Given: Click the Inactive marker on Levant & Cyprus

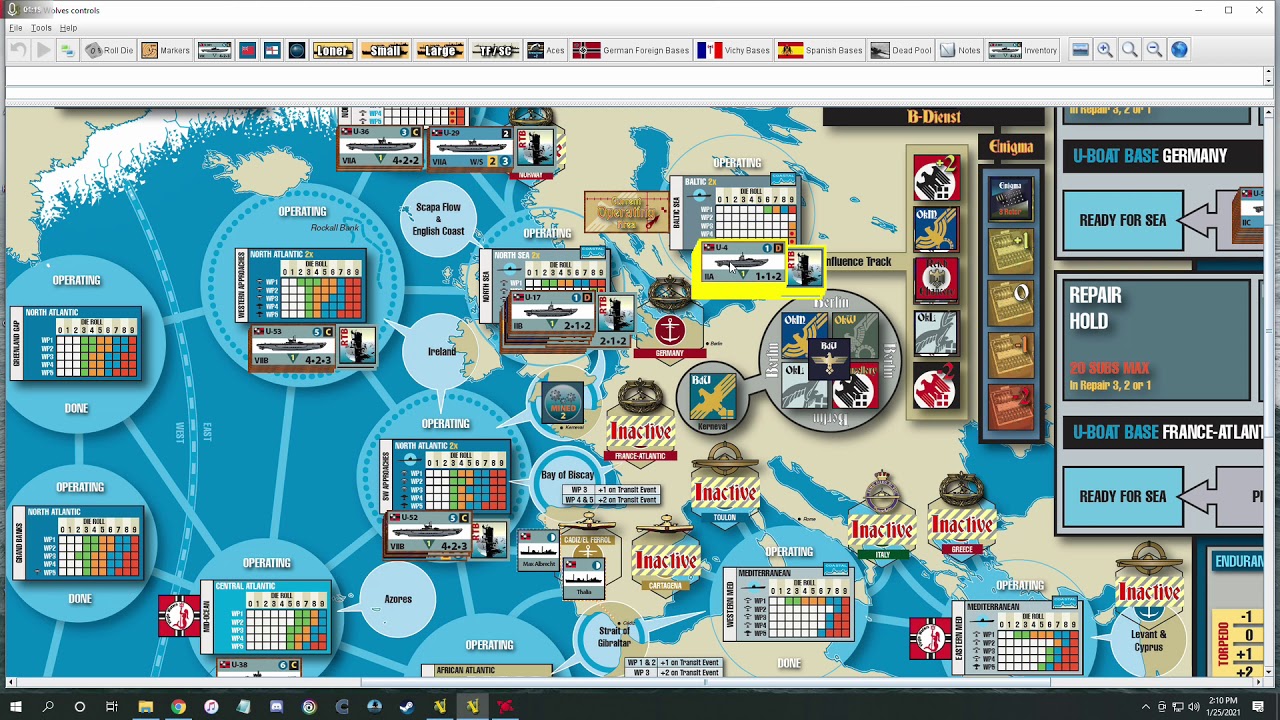Looking at the screenshot, I should click(x=1149, y=592).
